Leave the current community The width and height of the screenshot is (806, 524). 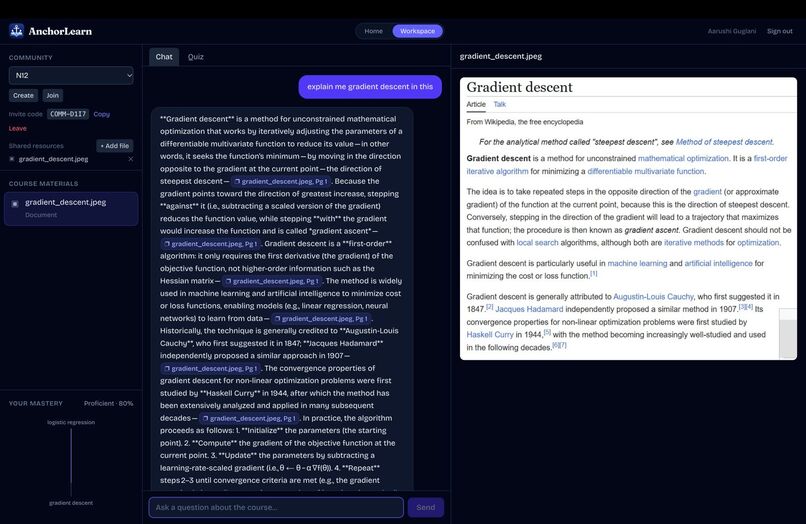(17, 128)
